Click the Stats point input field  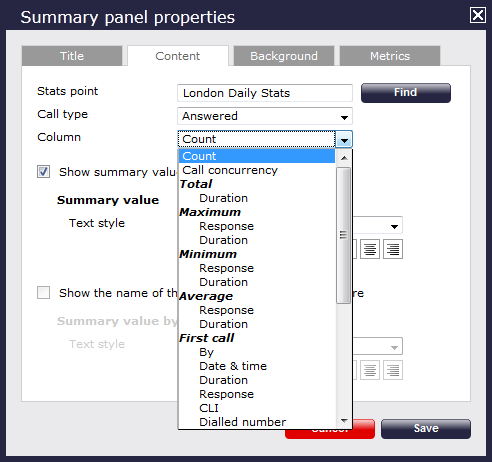click(x=265, y=93)
